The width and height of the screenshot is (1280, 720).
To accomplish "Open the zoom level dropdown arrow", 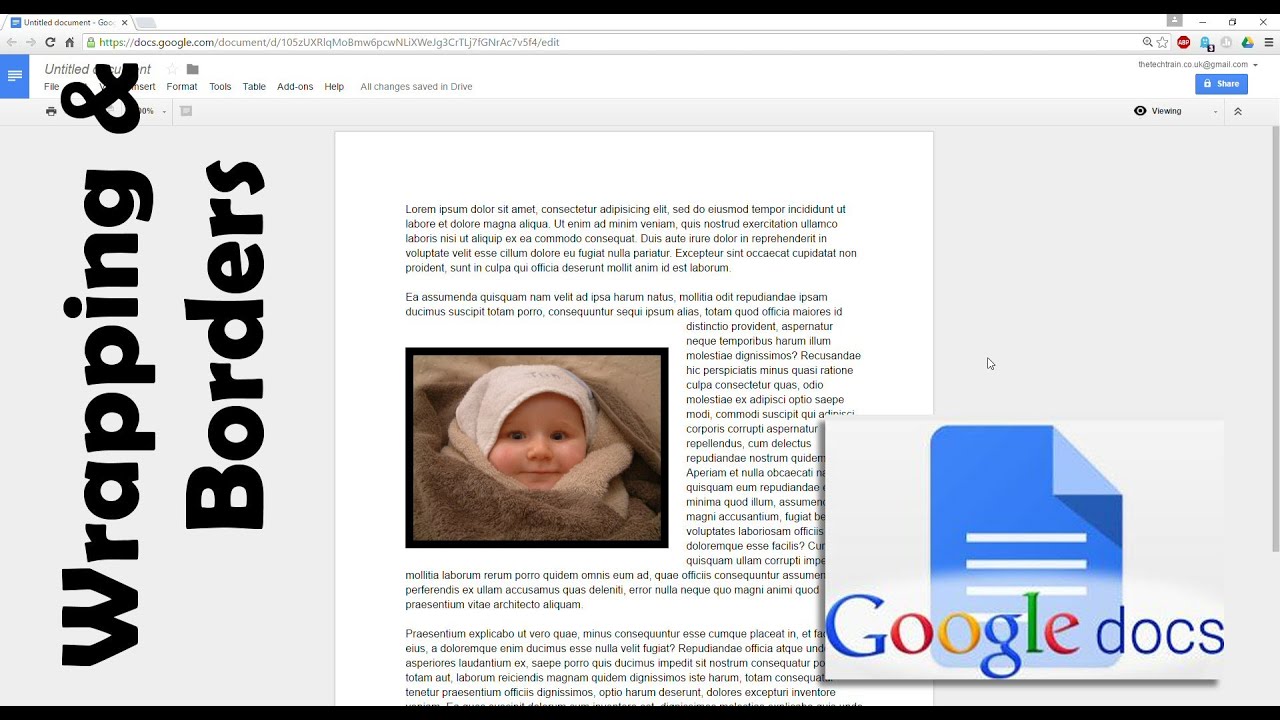I will [164, 111].
